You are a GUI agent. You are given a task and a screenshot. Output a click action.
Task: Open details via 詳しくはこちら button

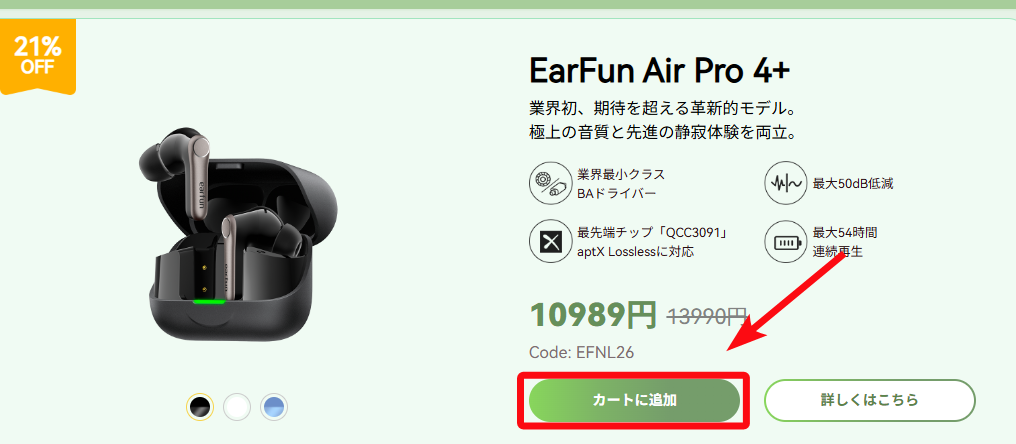click(870, 401)
